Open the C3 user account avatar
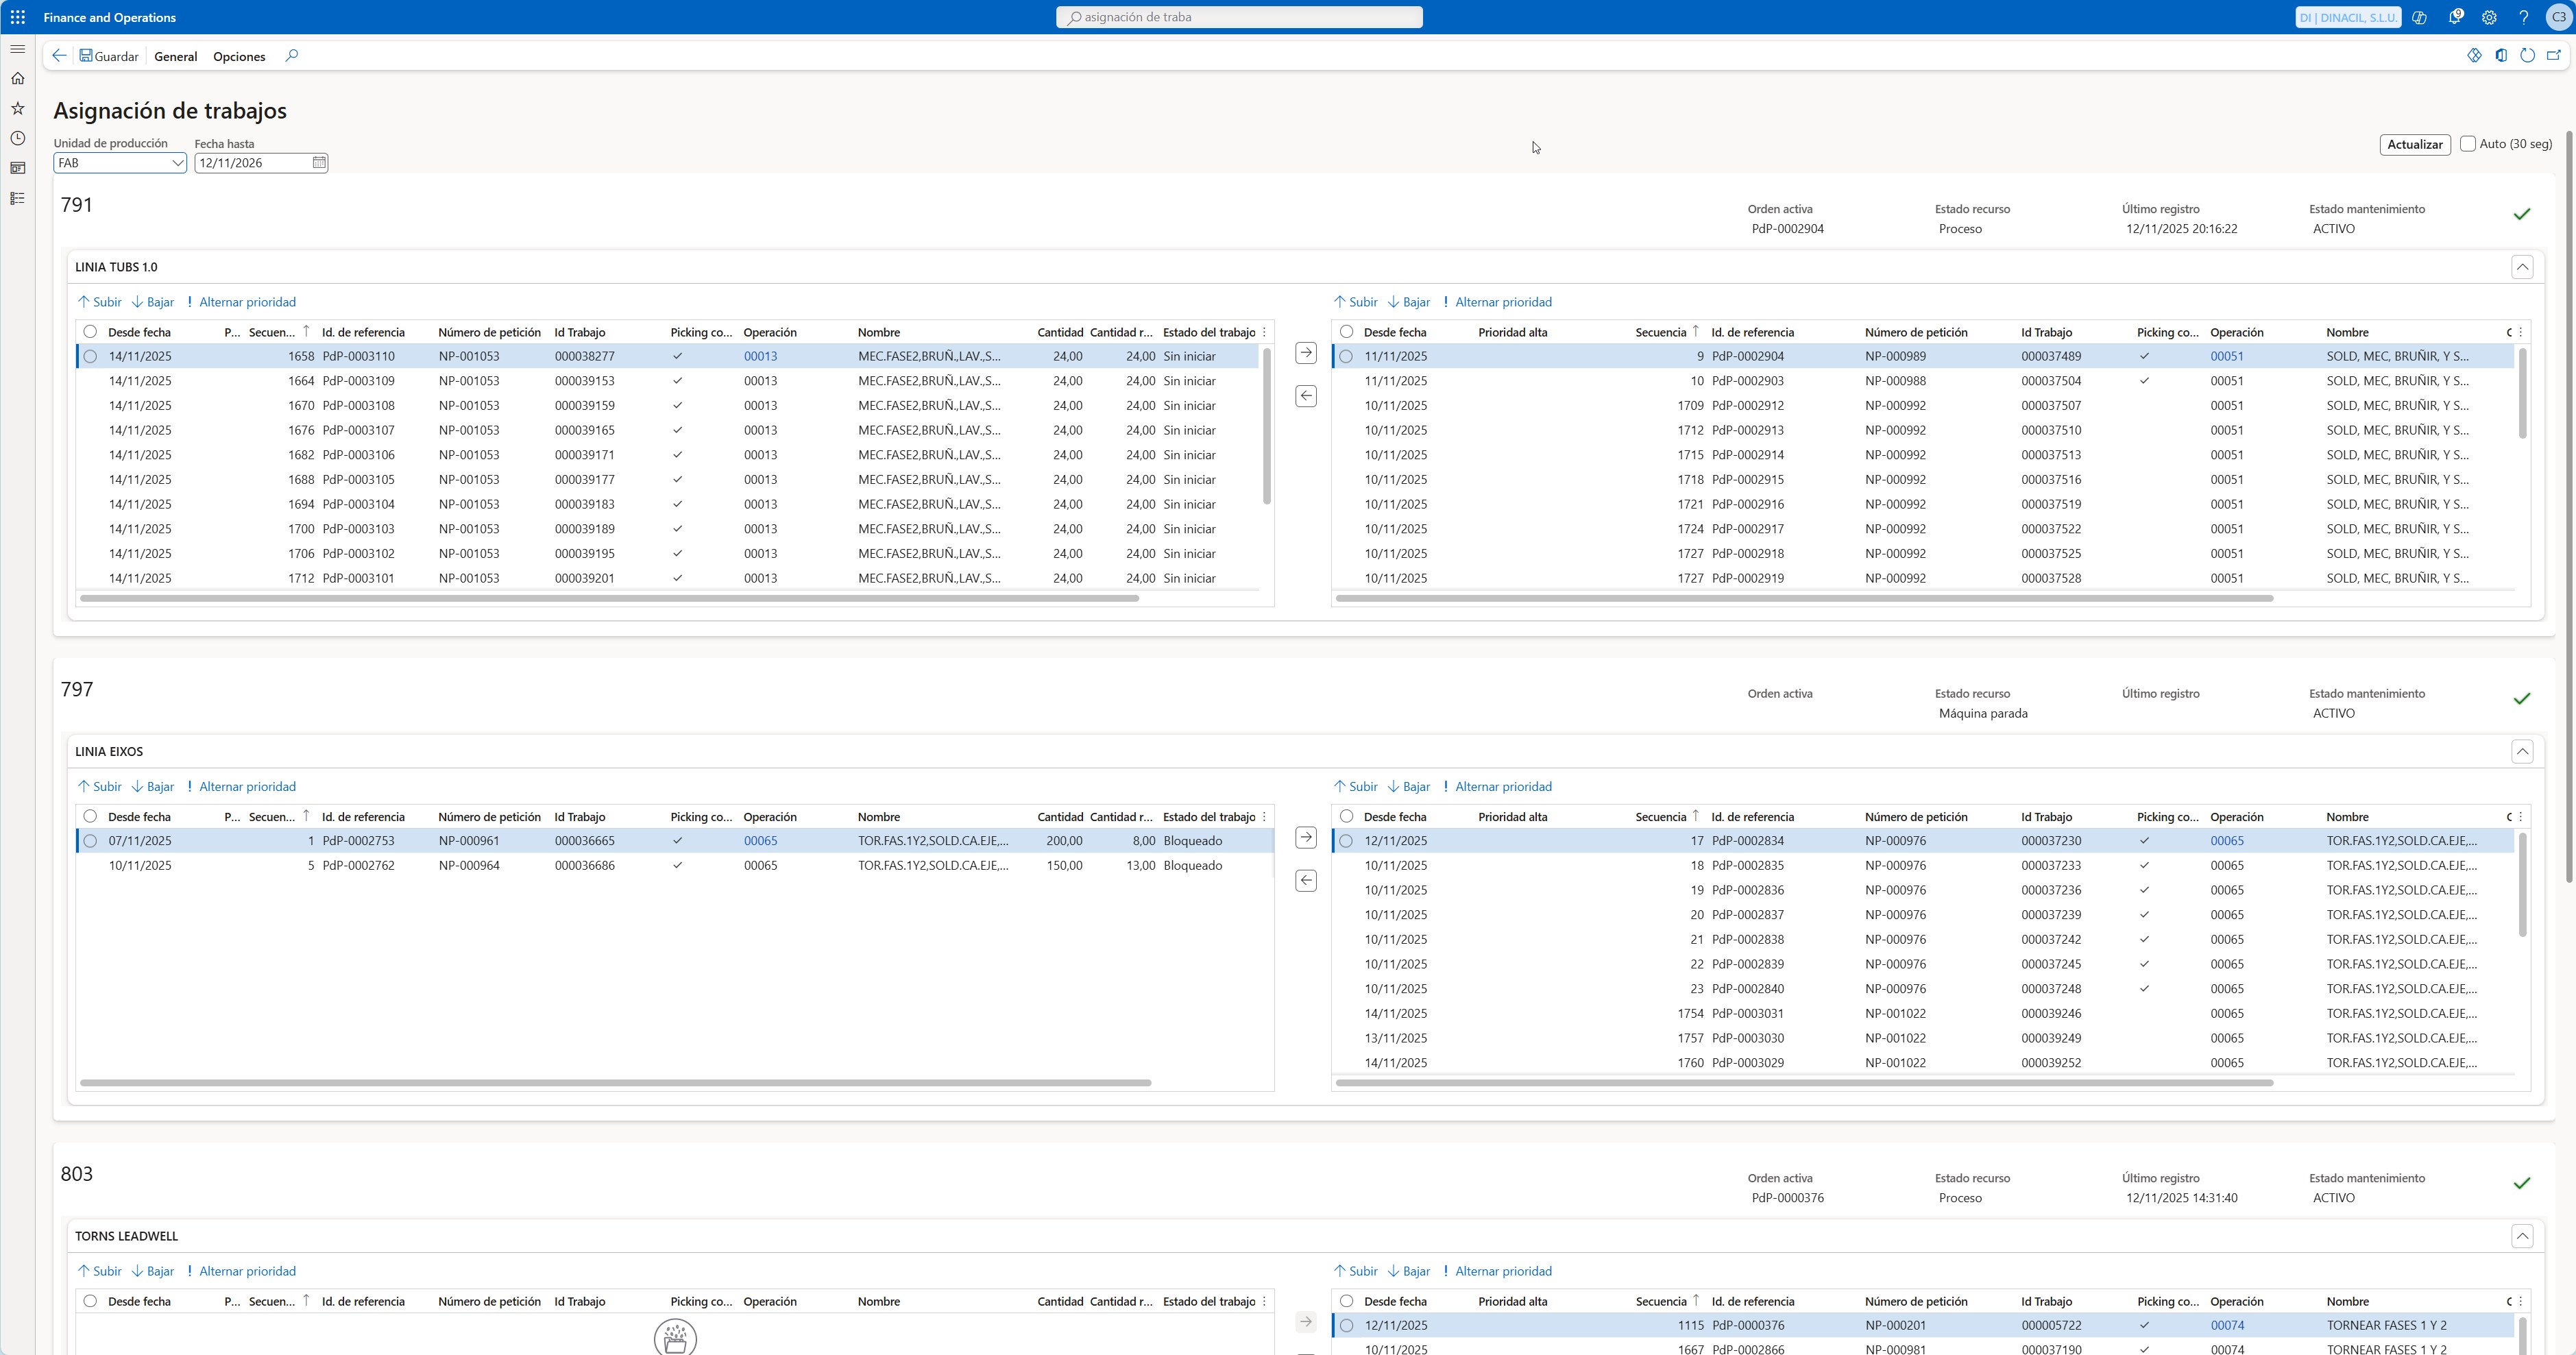Image resolution: width=2576 pixels, height=1355 pixels. pyautogui.click(x=2558, y=17)
